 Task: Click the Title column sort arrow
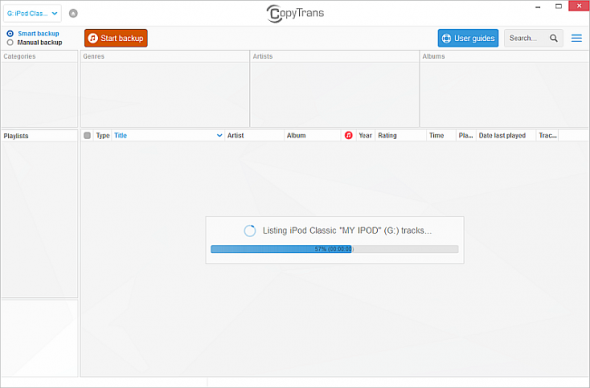click(x=219, y=135)
